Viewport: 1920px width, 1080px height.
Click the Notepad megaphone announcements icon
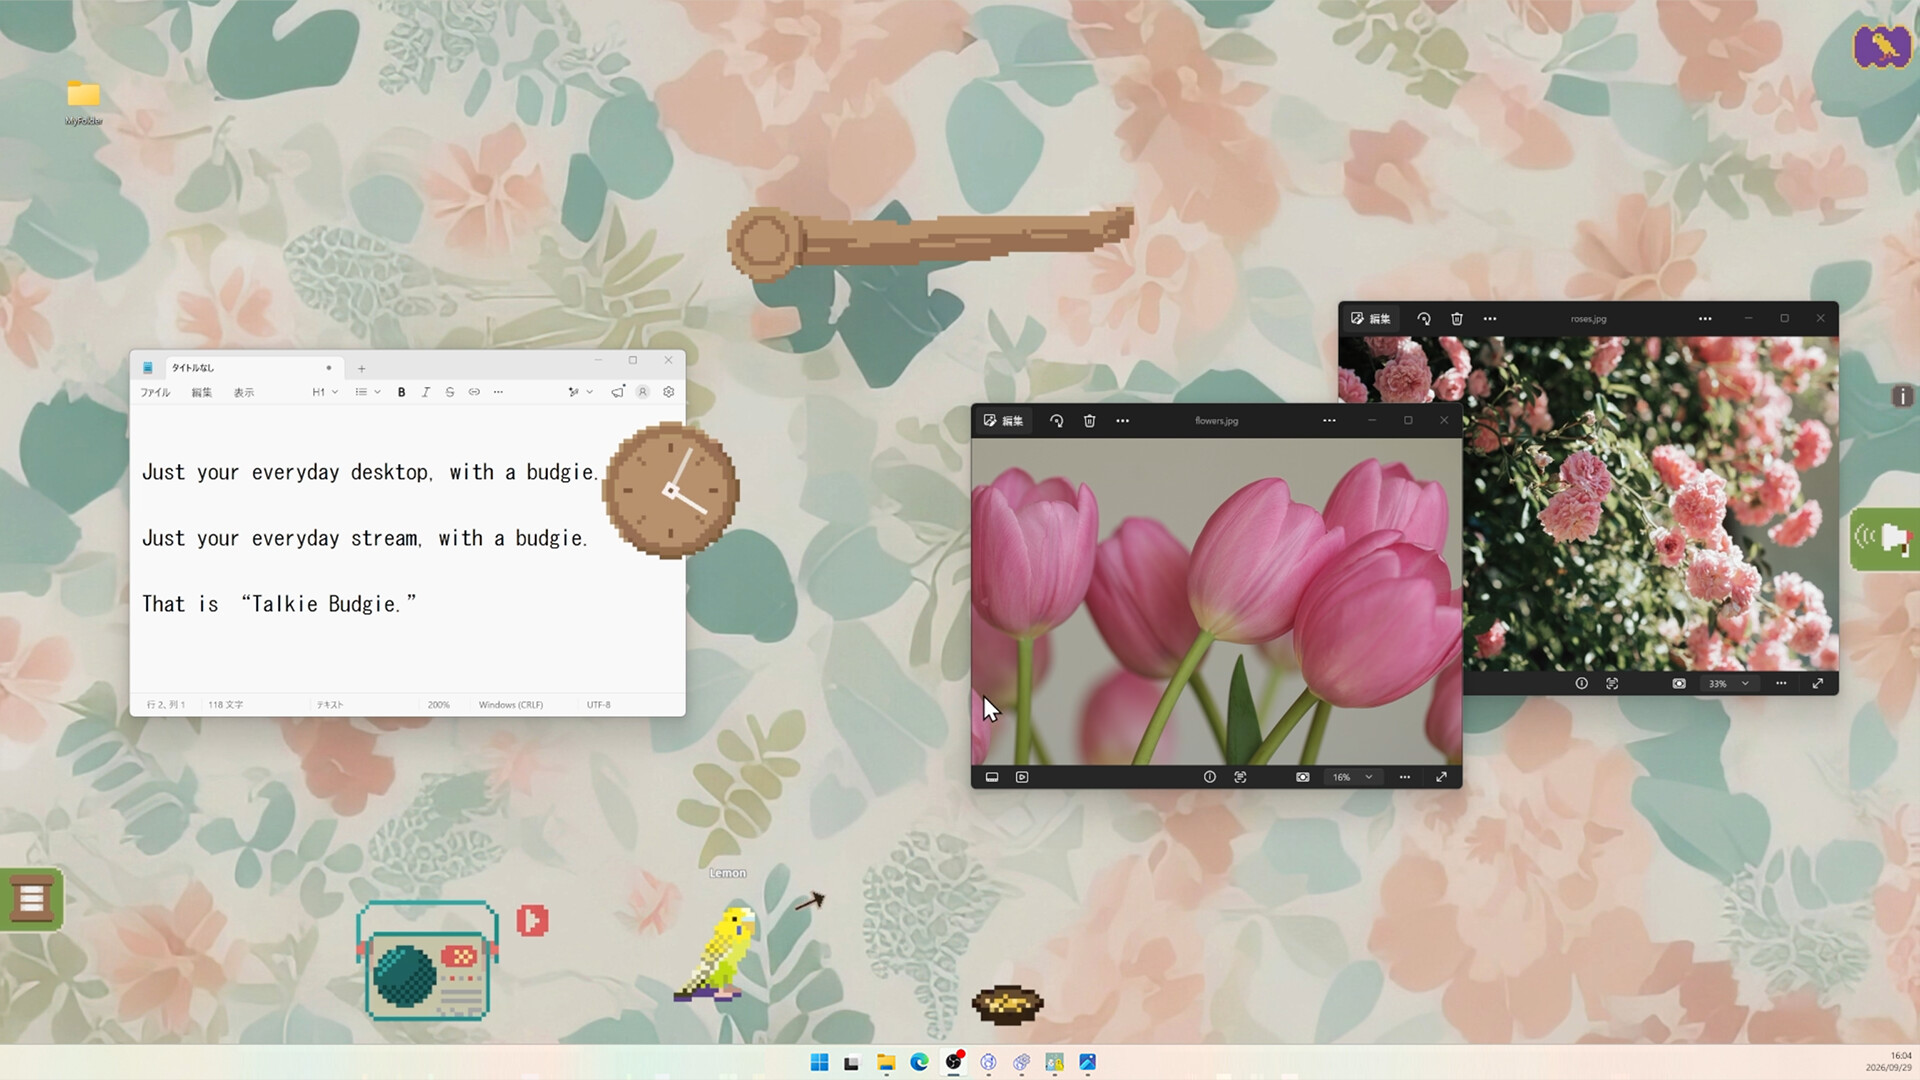pos(618,391)
